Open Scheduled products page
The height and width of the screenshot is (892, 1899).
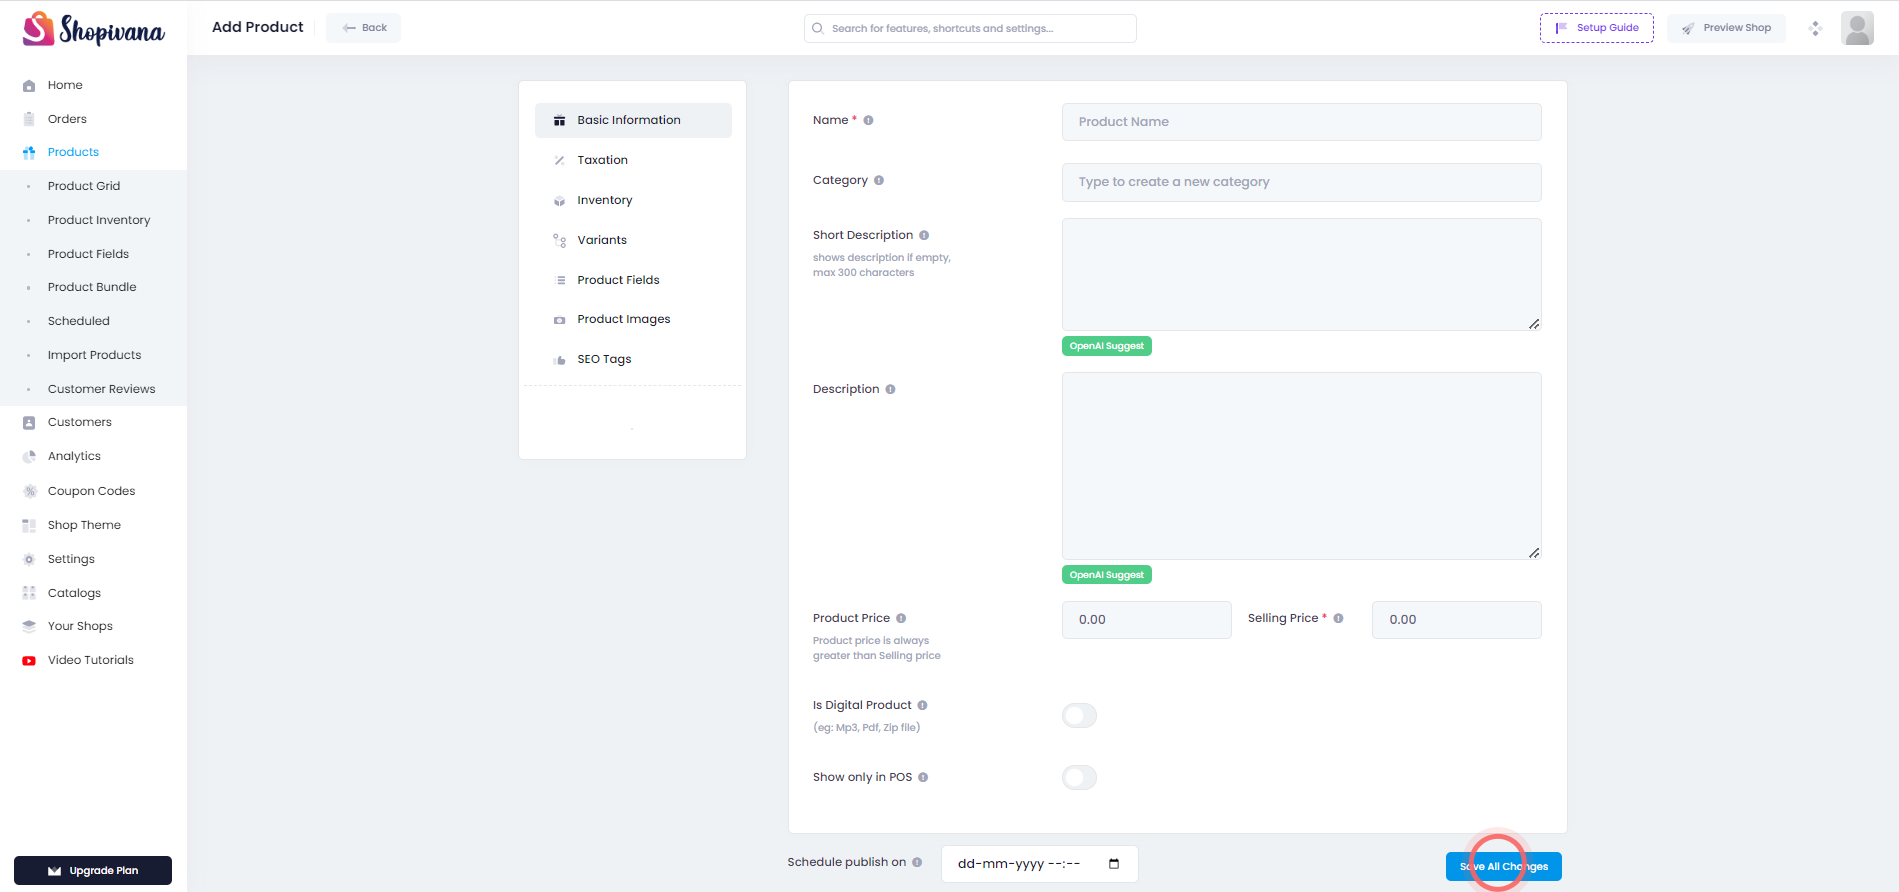79,321
